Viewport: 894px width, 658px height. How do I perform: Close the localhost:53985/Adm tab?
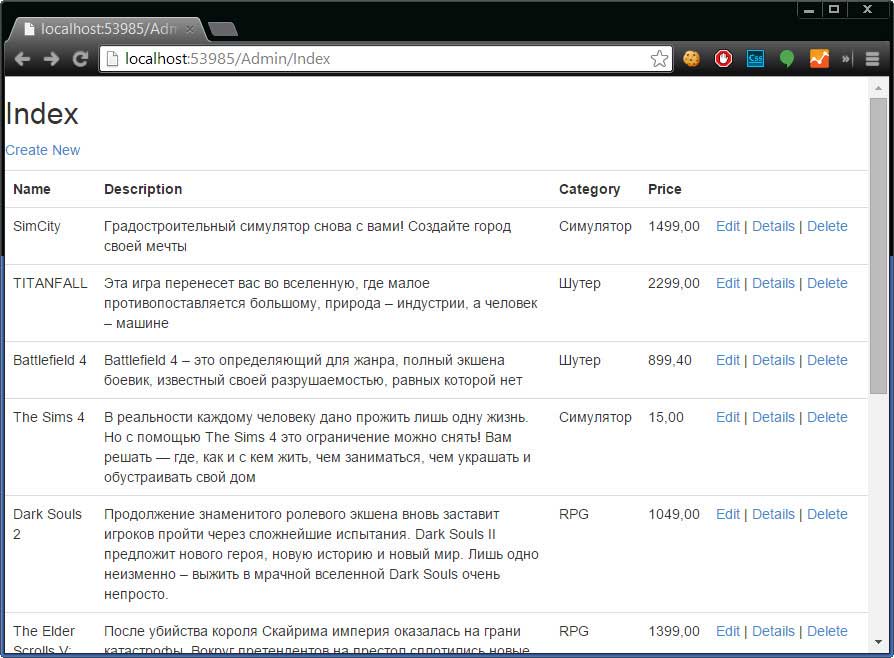[x=190, y=29]
